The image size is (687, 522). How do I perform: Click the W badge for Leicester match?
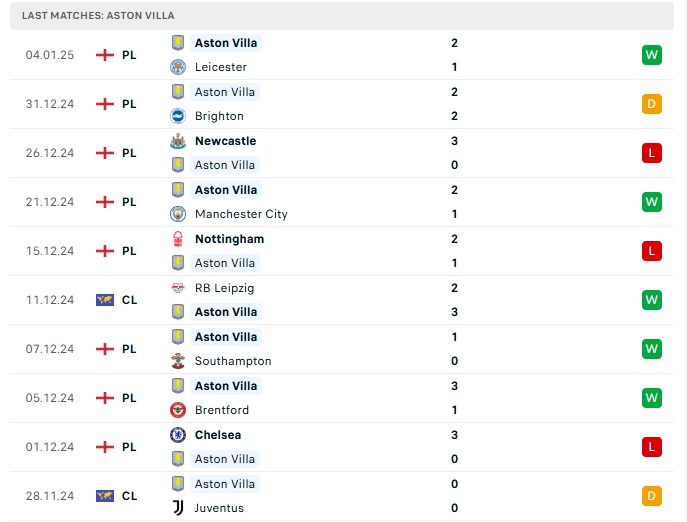[x=652, y=55]
